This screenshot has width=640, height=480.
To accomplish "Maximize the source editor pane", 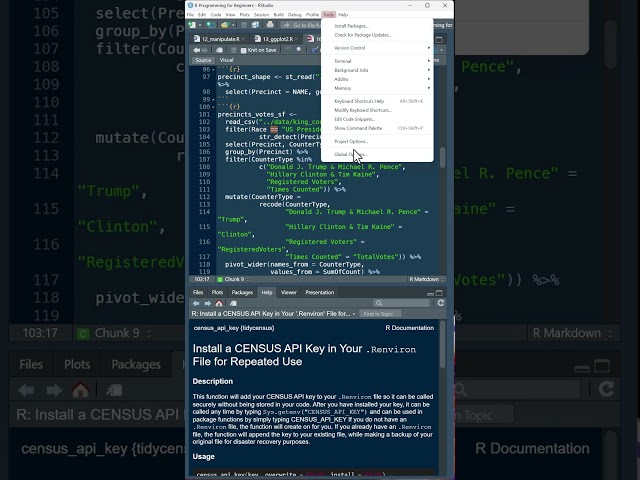I will [439, 40].
